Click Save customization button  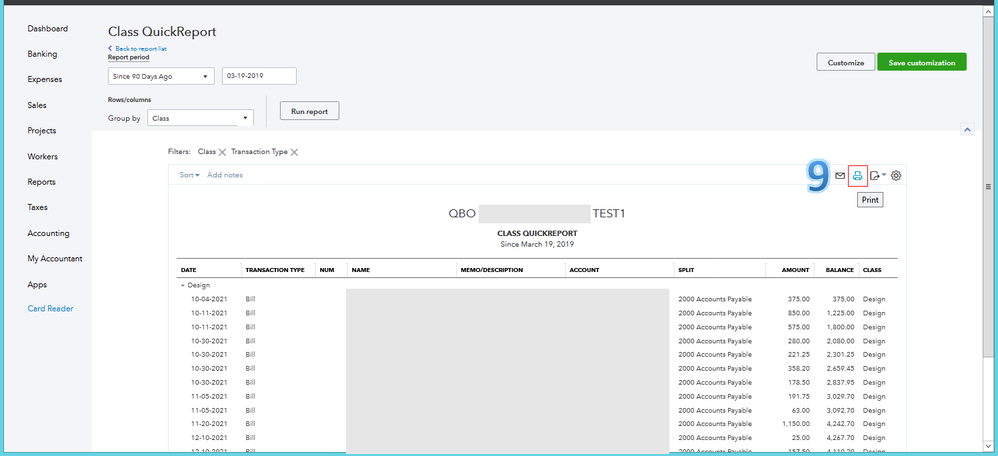pyautogui.click(x=922, y=62)
